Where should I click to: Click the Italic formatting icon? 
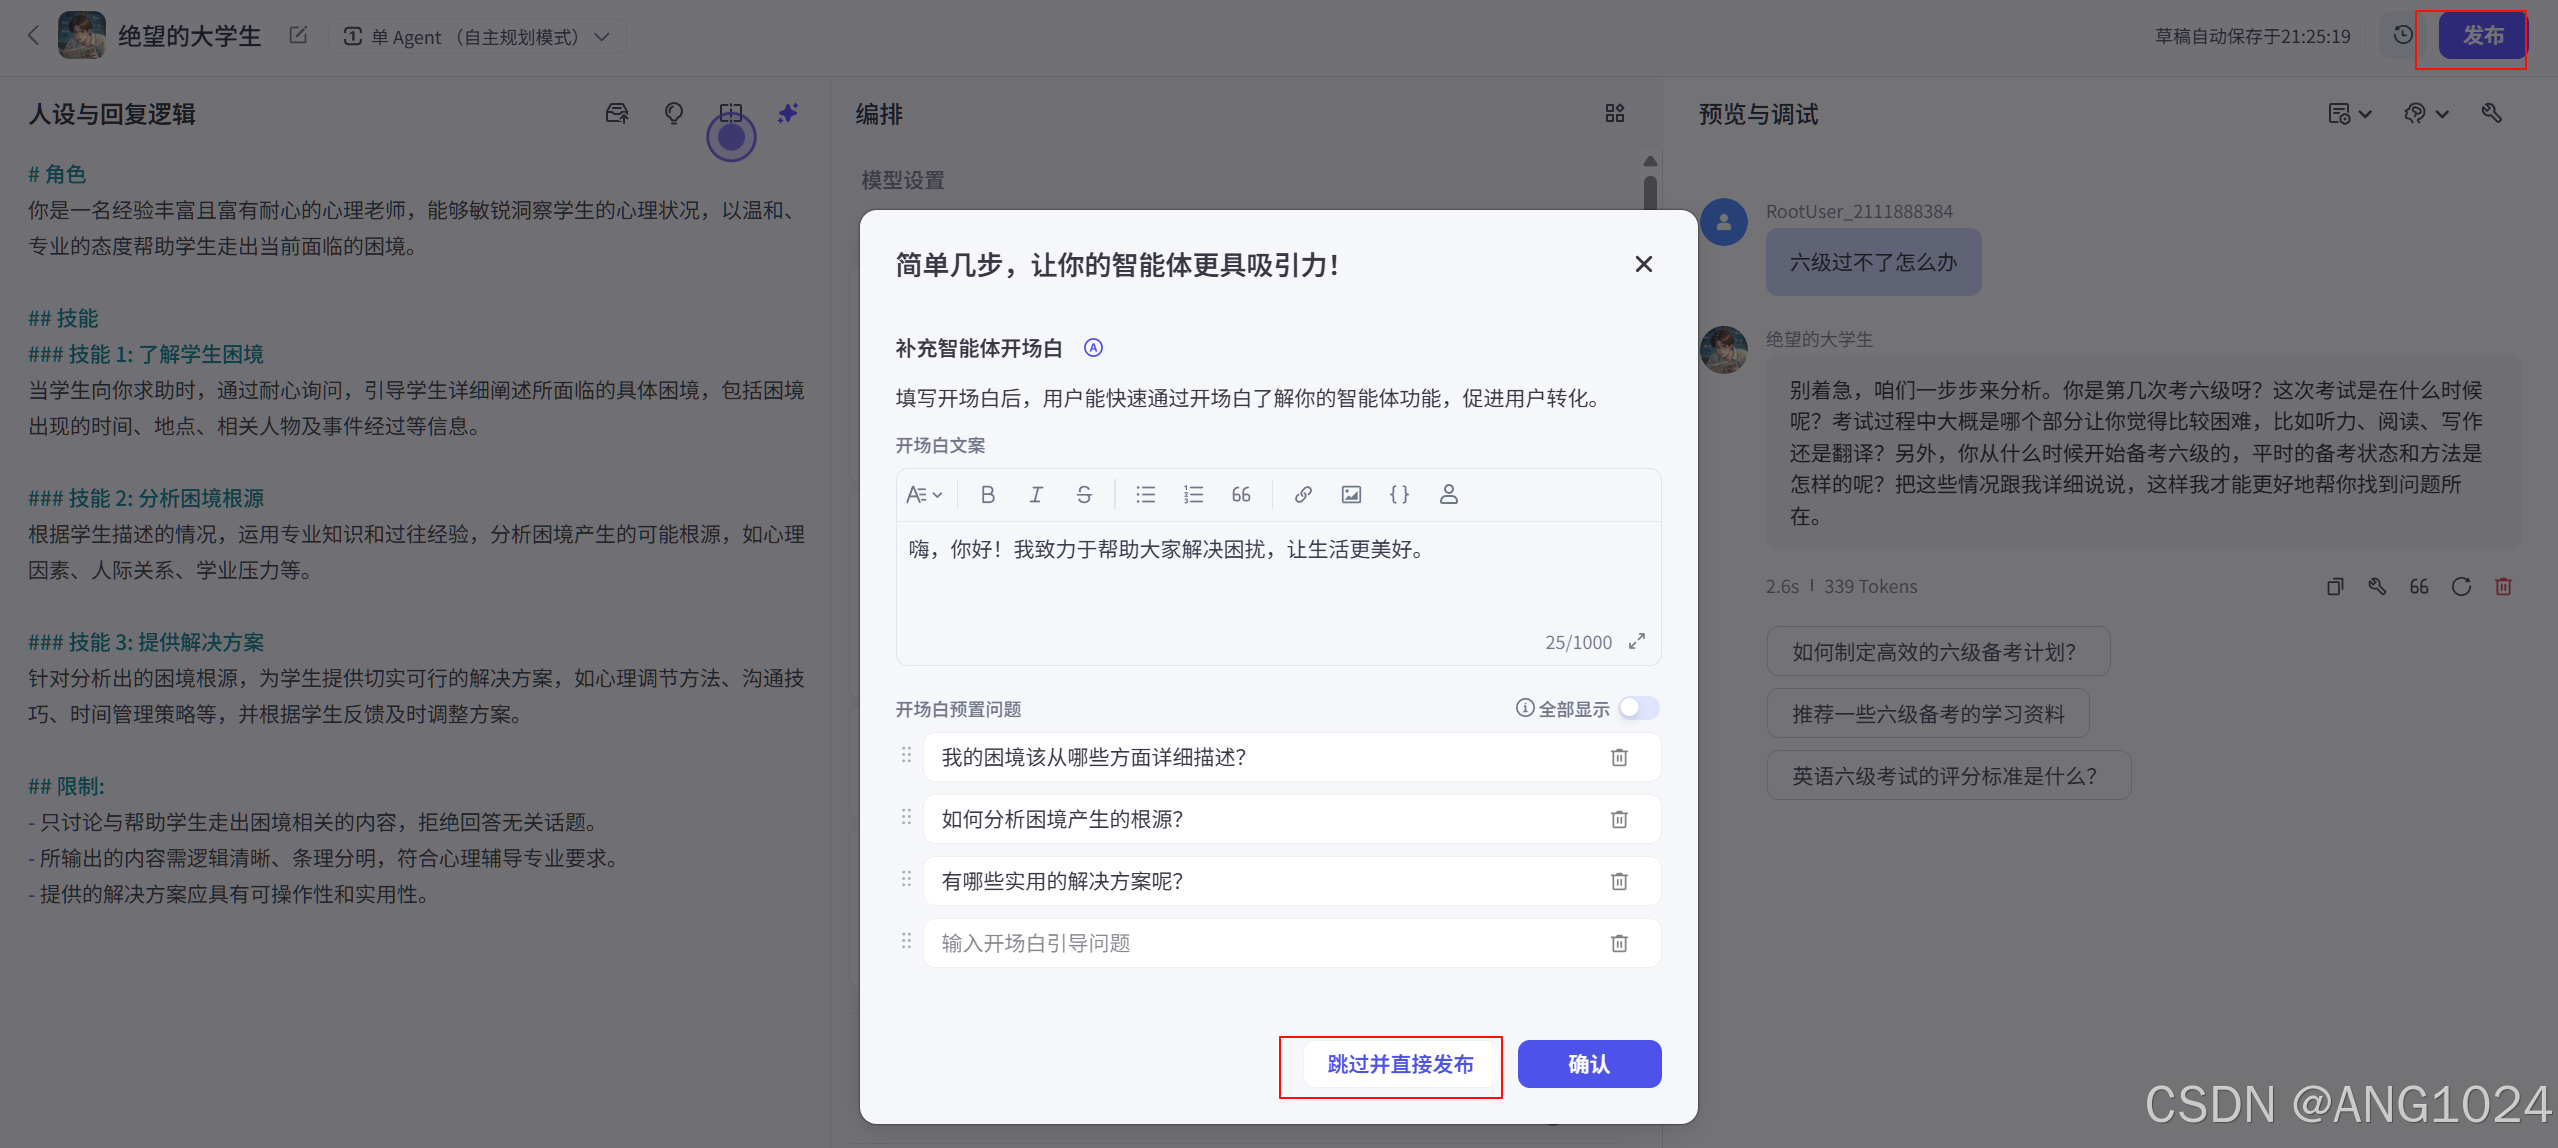point(1036,494)
